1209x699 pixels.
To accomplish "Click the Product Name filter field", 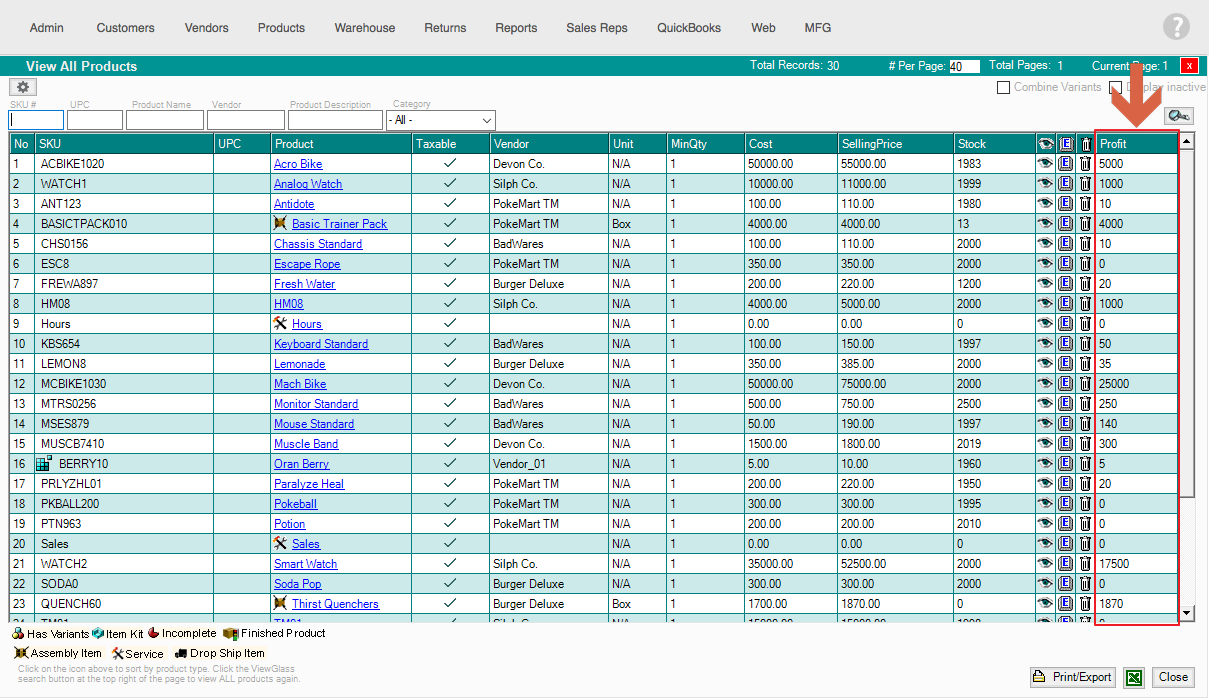I will [x=164, y=120].
